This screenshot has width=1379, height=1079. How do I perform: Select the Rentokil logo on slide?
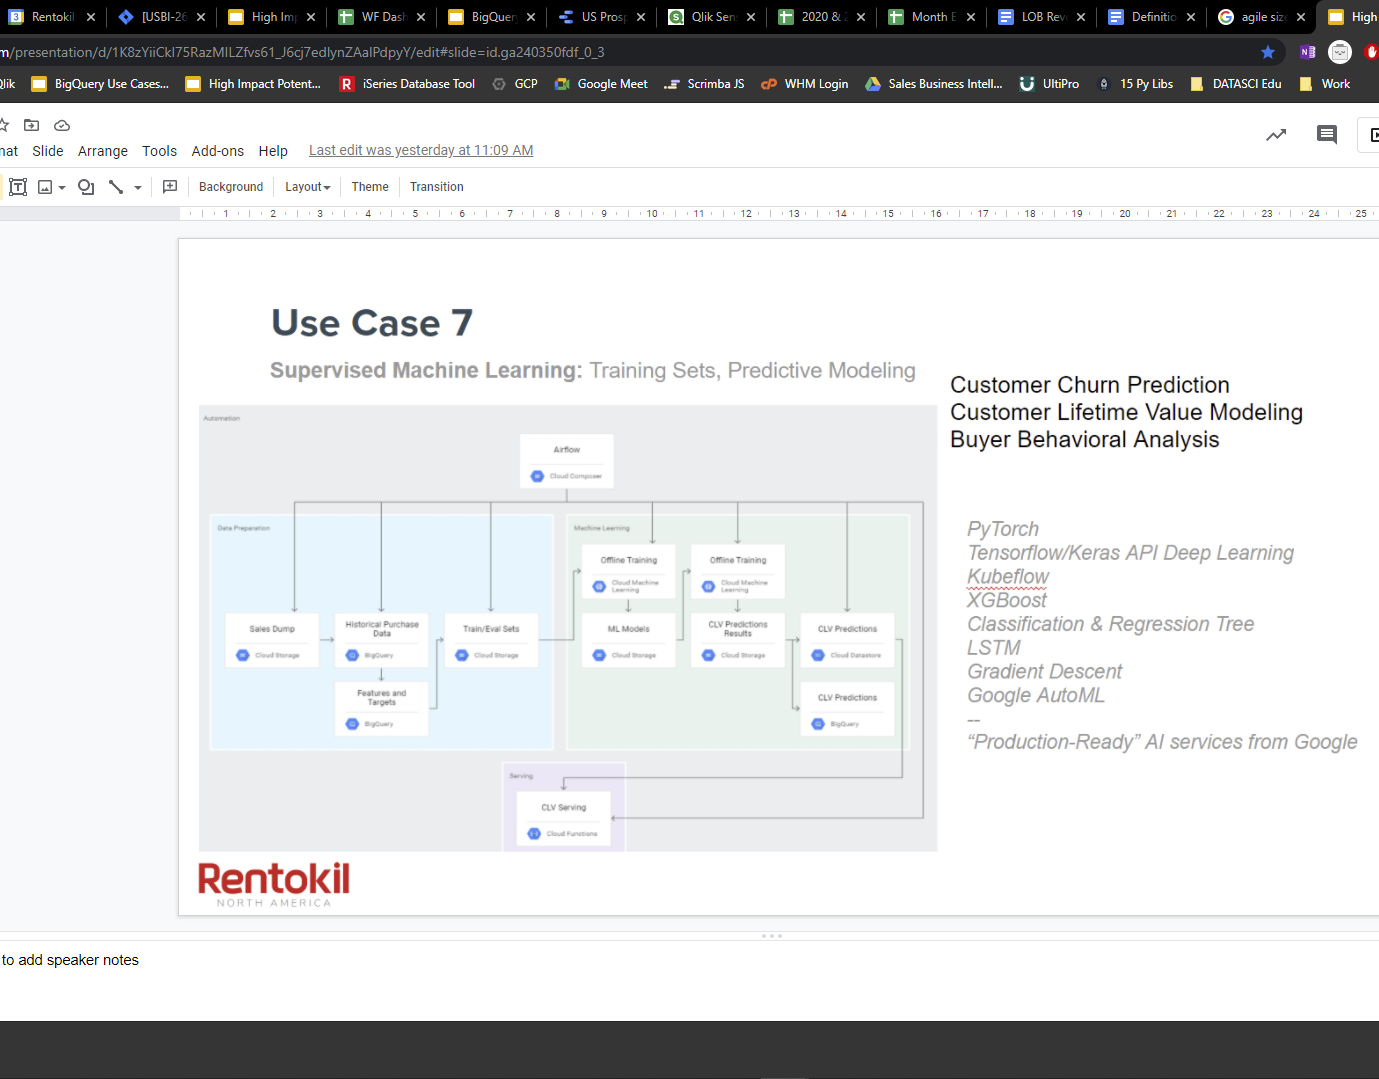click(274, 884)
